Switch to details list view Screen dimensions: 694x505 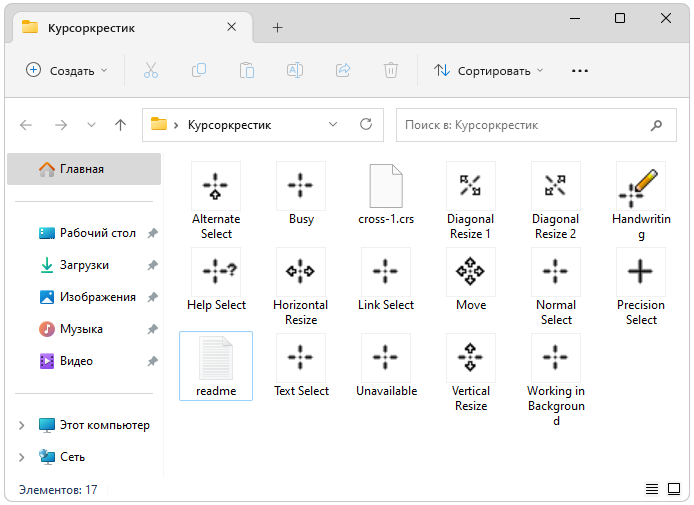pos(652,489)
